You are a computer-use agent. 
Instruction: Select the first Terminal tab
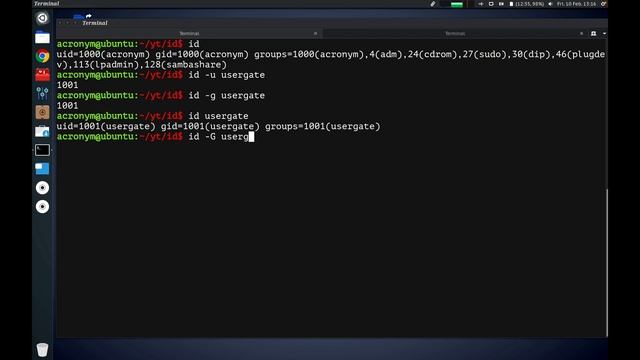point(189,33)
